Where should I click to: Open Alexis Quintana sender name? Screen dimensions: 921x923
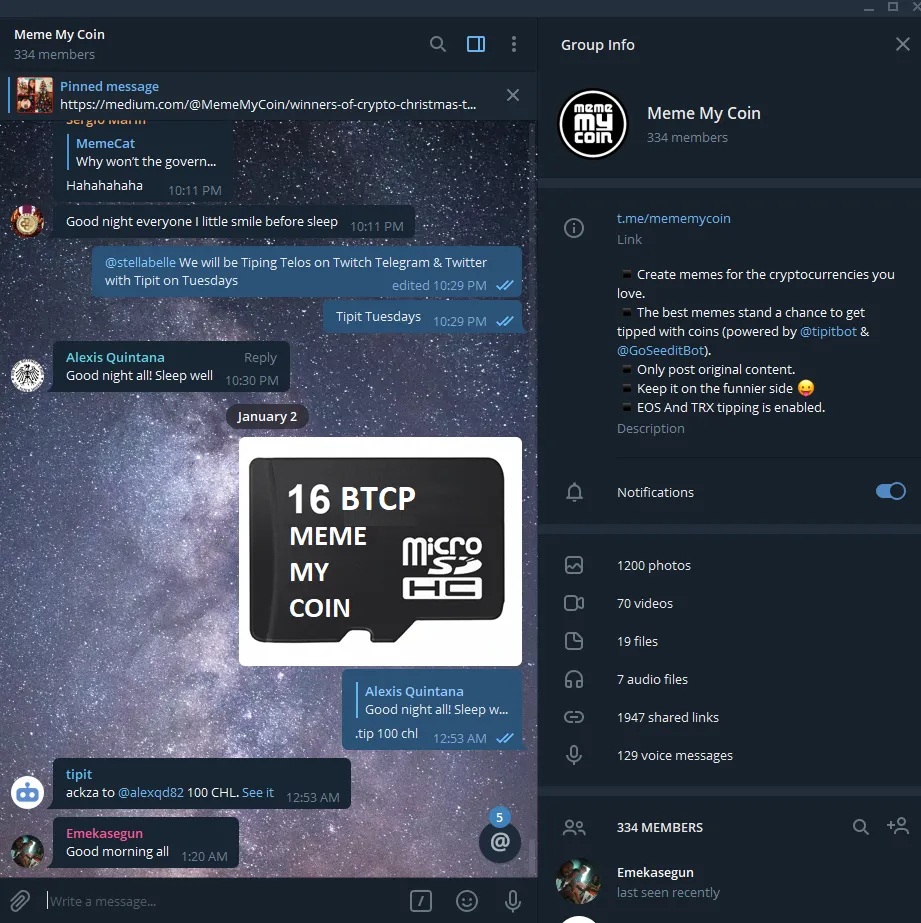click(115, 357)
